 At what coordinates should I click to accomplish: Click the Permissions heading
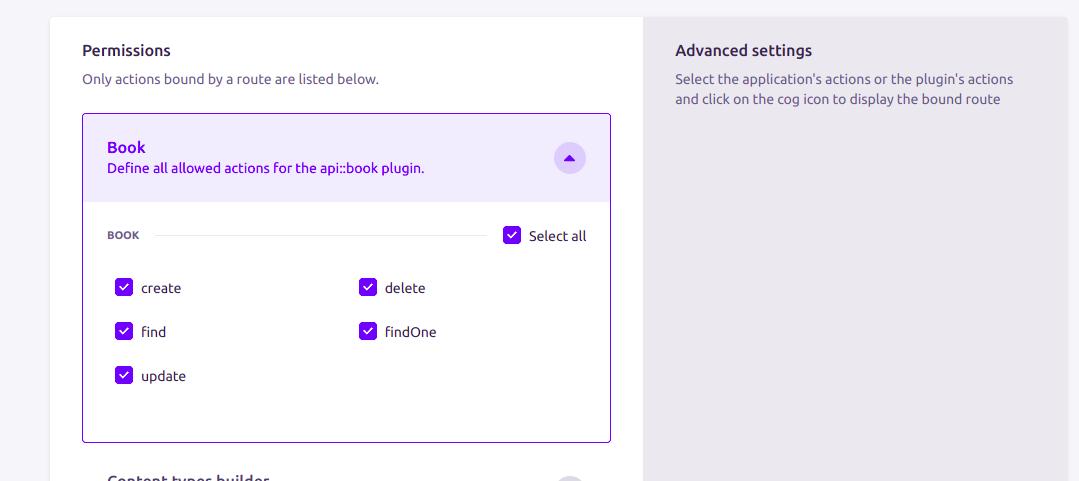click(126, 50)
